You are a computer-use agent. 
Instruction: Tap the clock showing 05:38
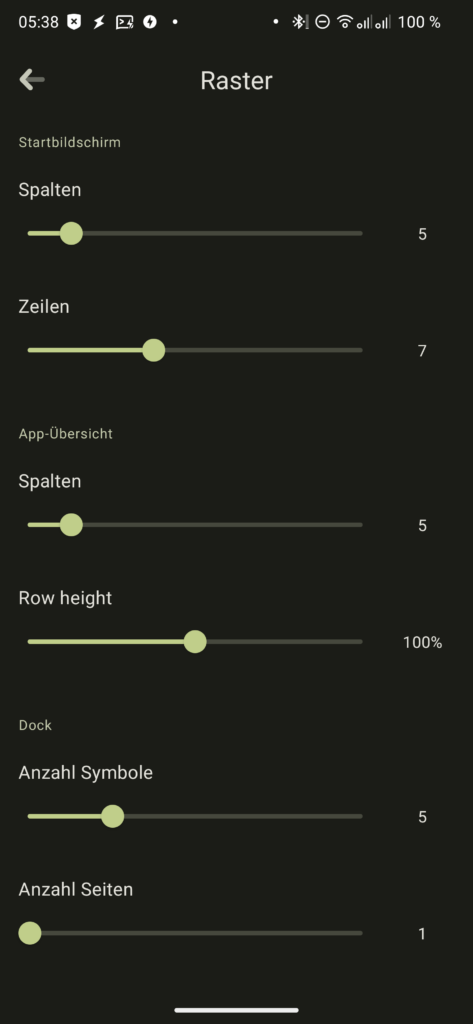coord(39,22)
